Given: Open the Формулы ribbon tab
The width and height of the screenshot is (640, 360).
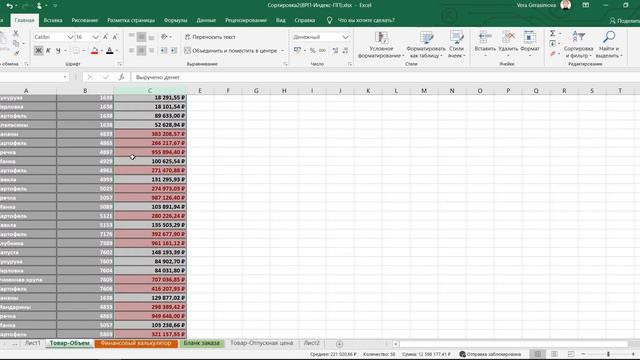Looking at the screenshot, I should (176, 20).
